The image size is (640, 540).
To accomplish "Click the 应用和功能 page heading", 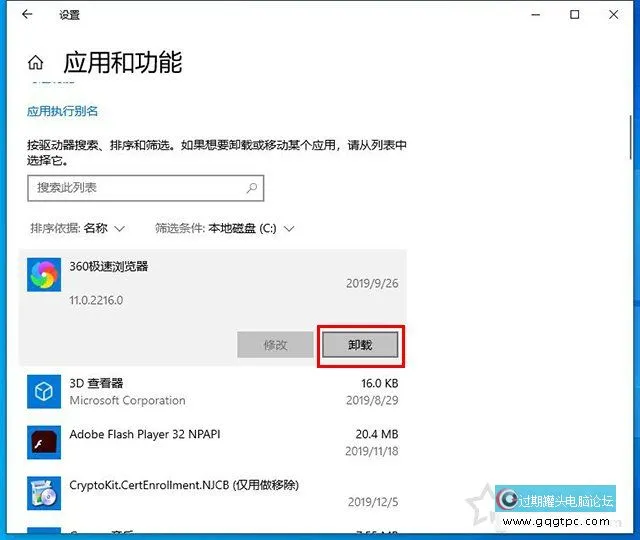I will pos(123,62).
